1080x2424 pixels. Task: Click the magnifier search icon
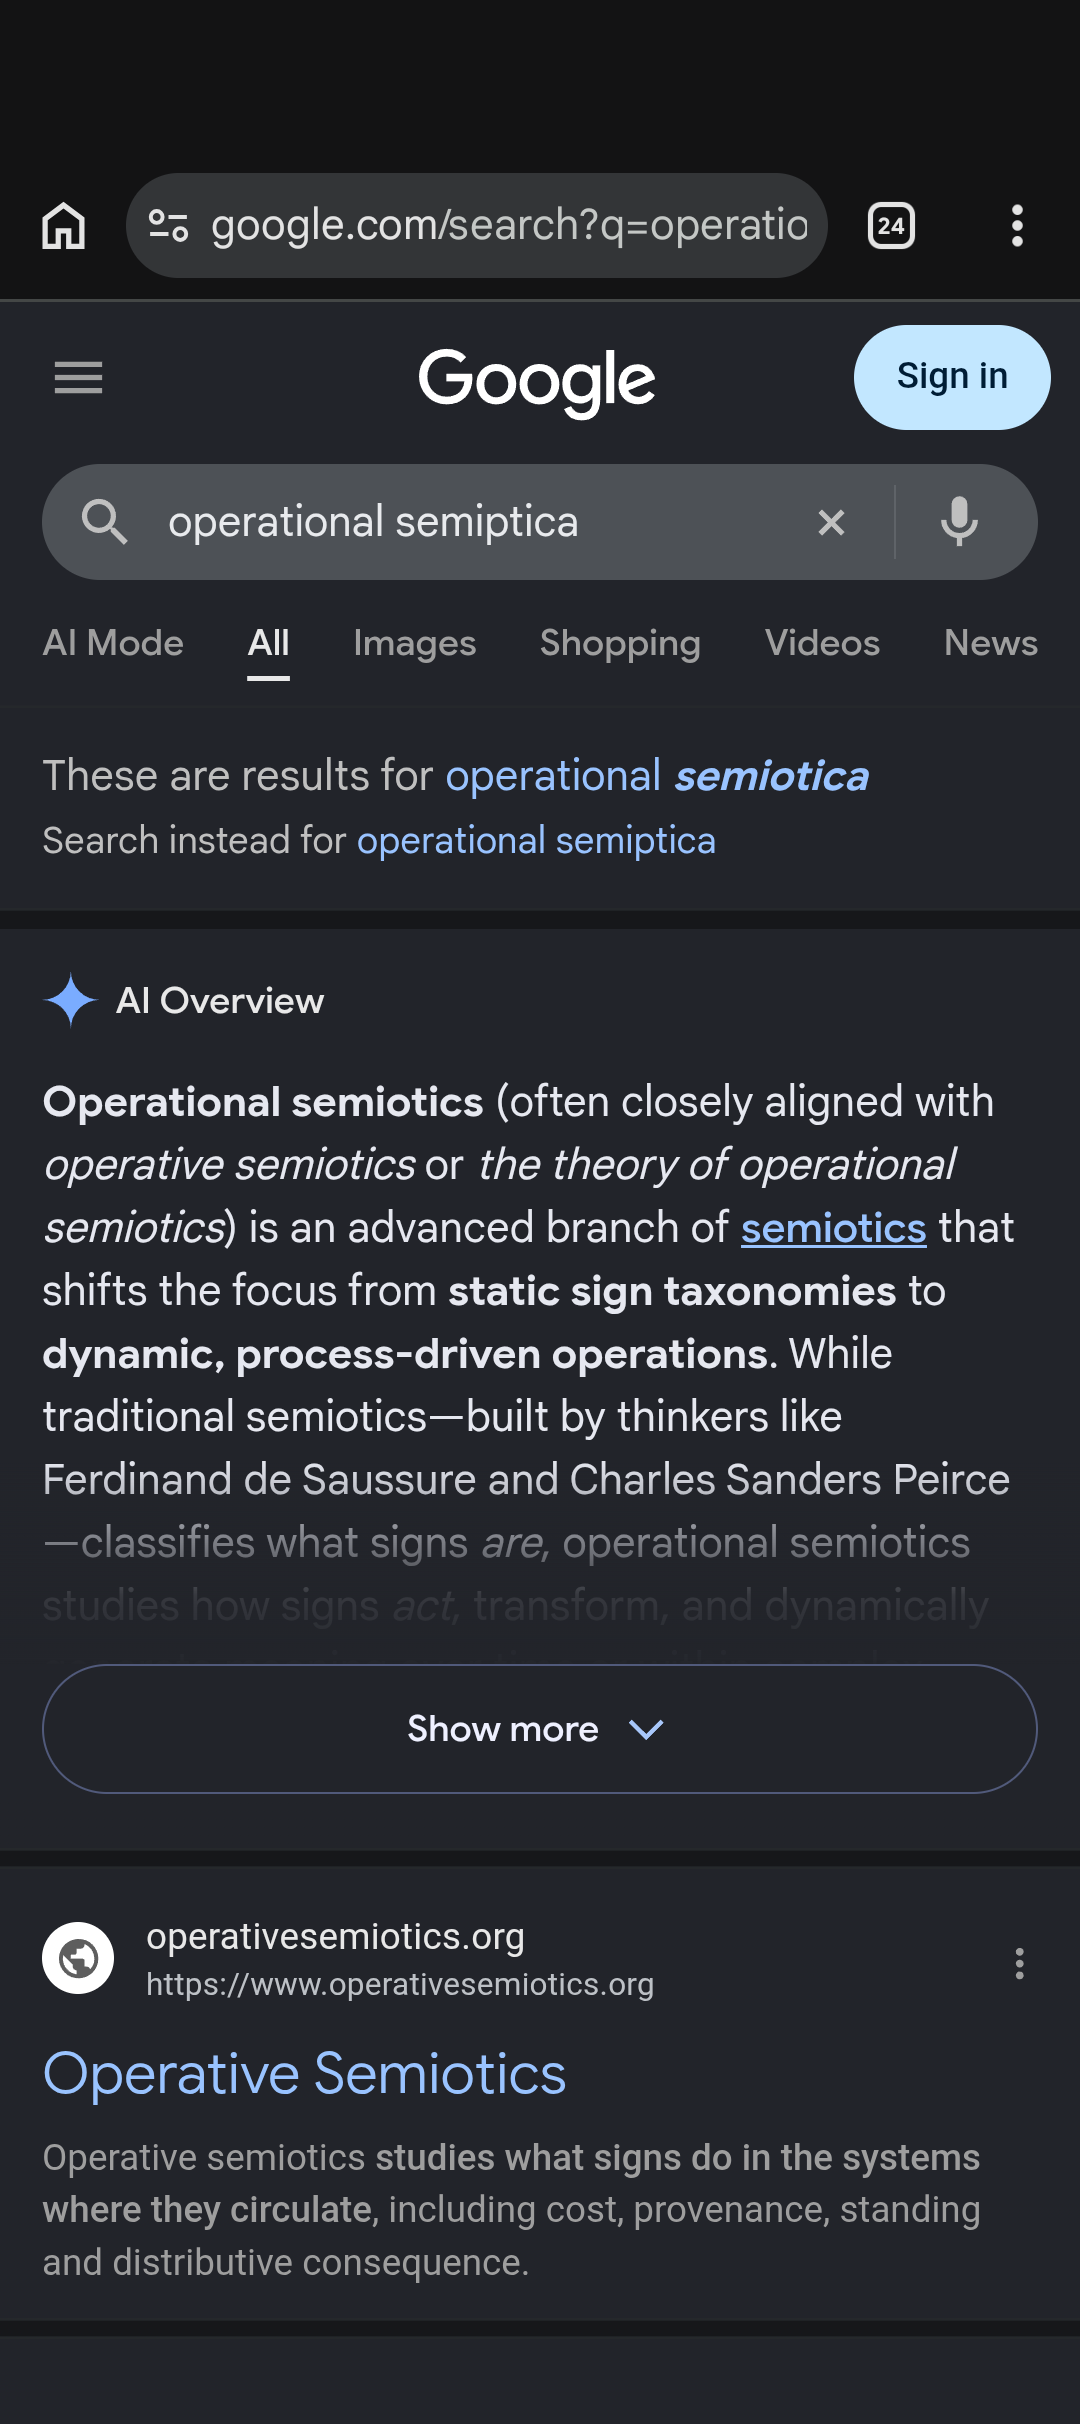(x=104, y=522)
